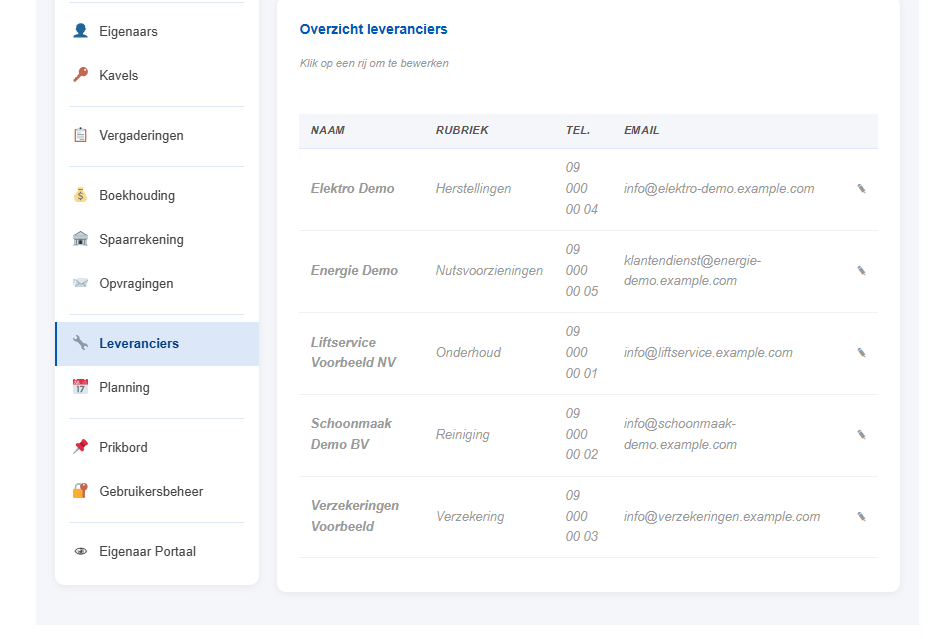Click the Kavels key icon
Viewport: 946px width, 639px height.
pos(80,75)
